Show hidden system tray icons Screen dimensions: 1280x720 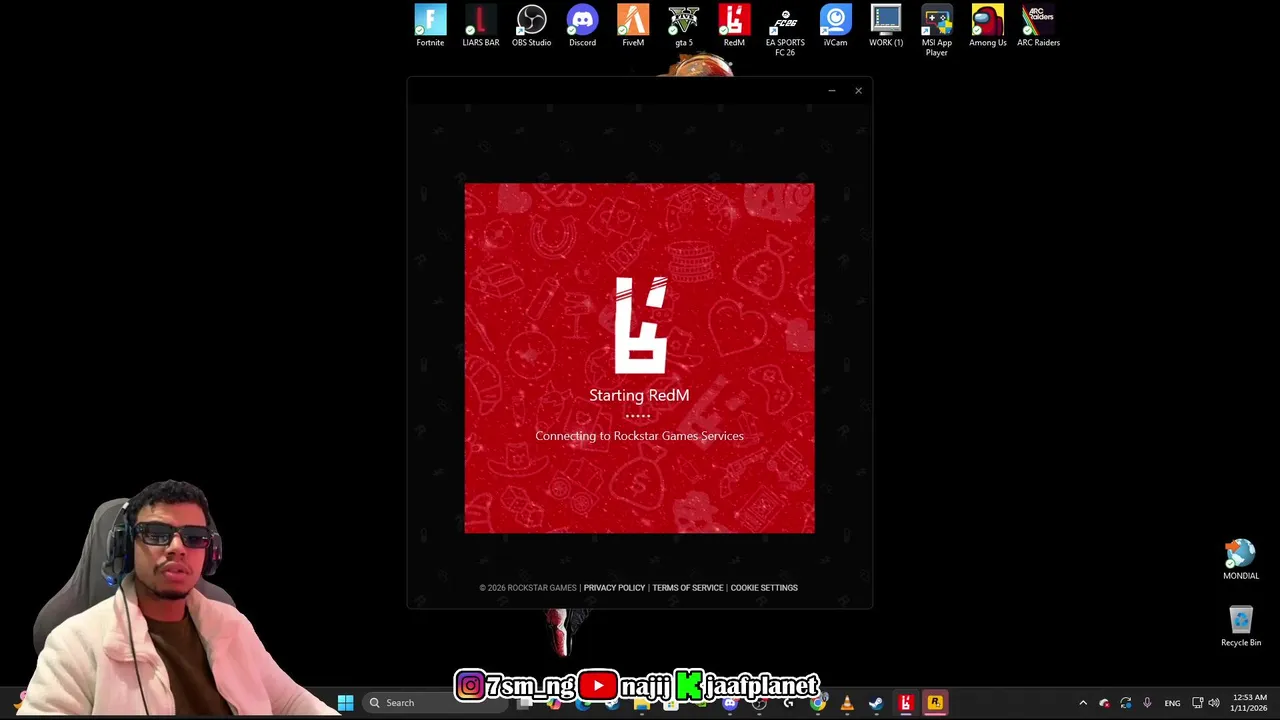tap(1083, 703)
